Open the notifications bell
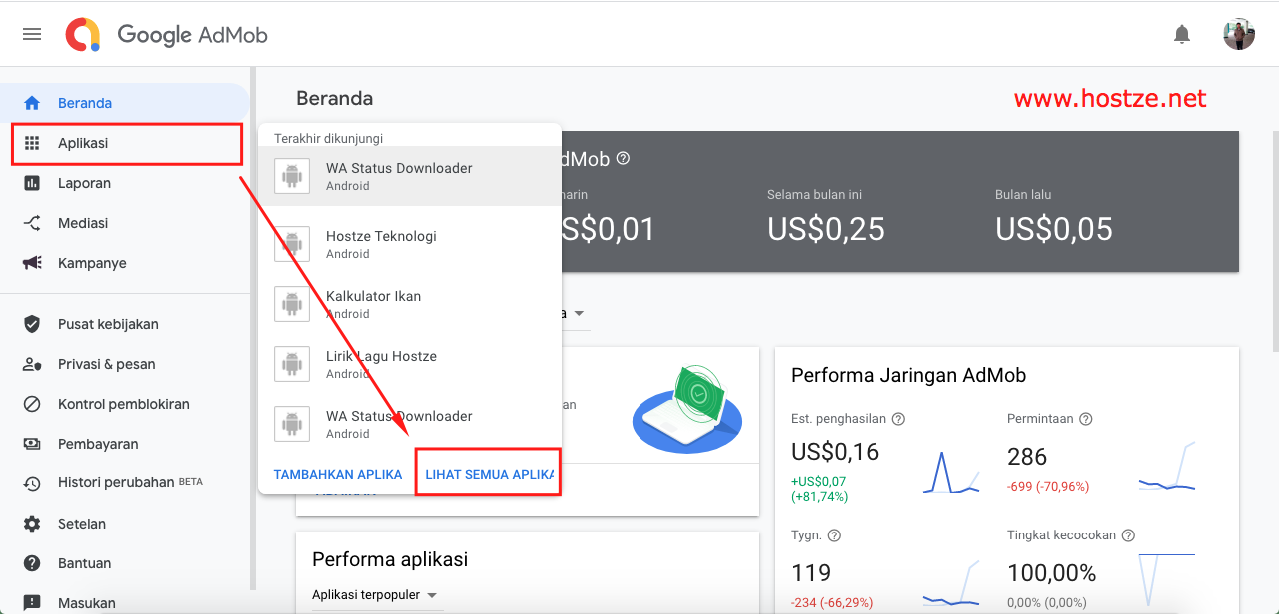The height and width of the screenshot is (614, 1279). [x=1182, y=35]
